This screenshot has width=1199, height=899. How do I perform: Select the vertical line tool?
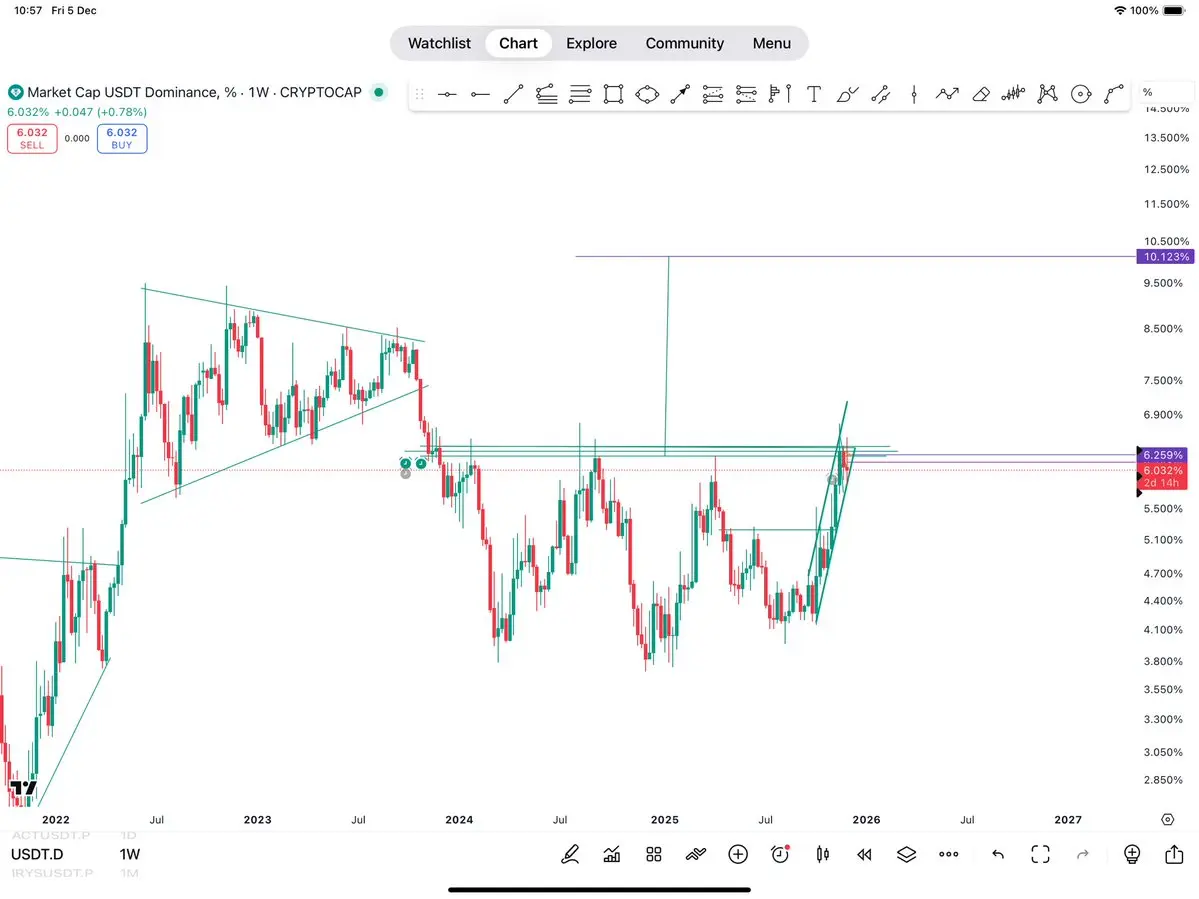[914, 94]
